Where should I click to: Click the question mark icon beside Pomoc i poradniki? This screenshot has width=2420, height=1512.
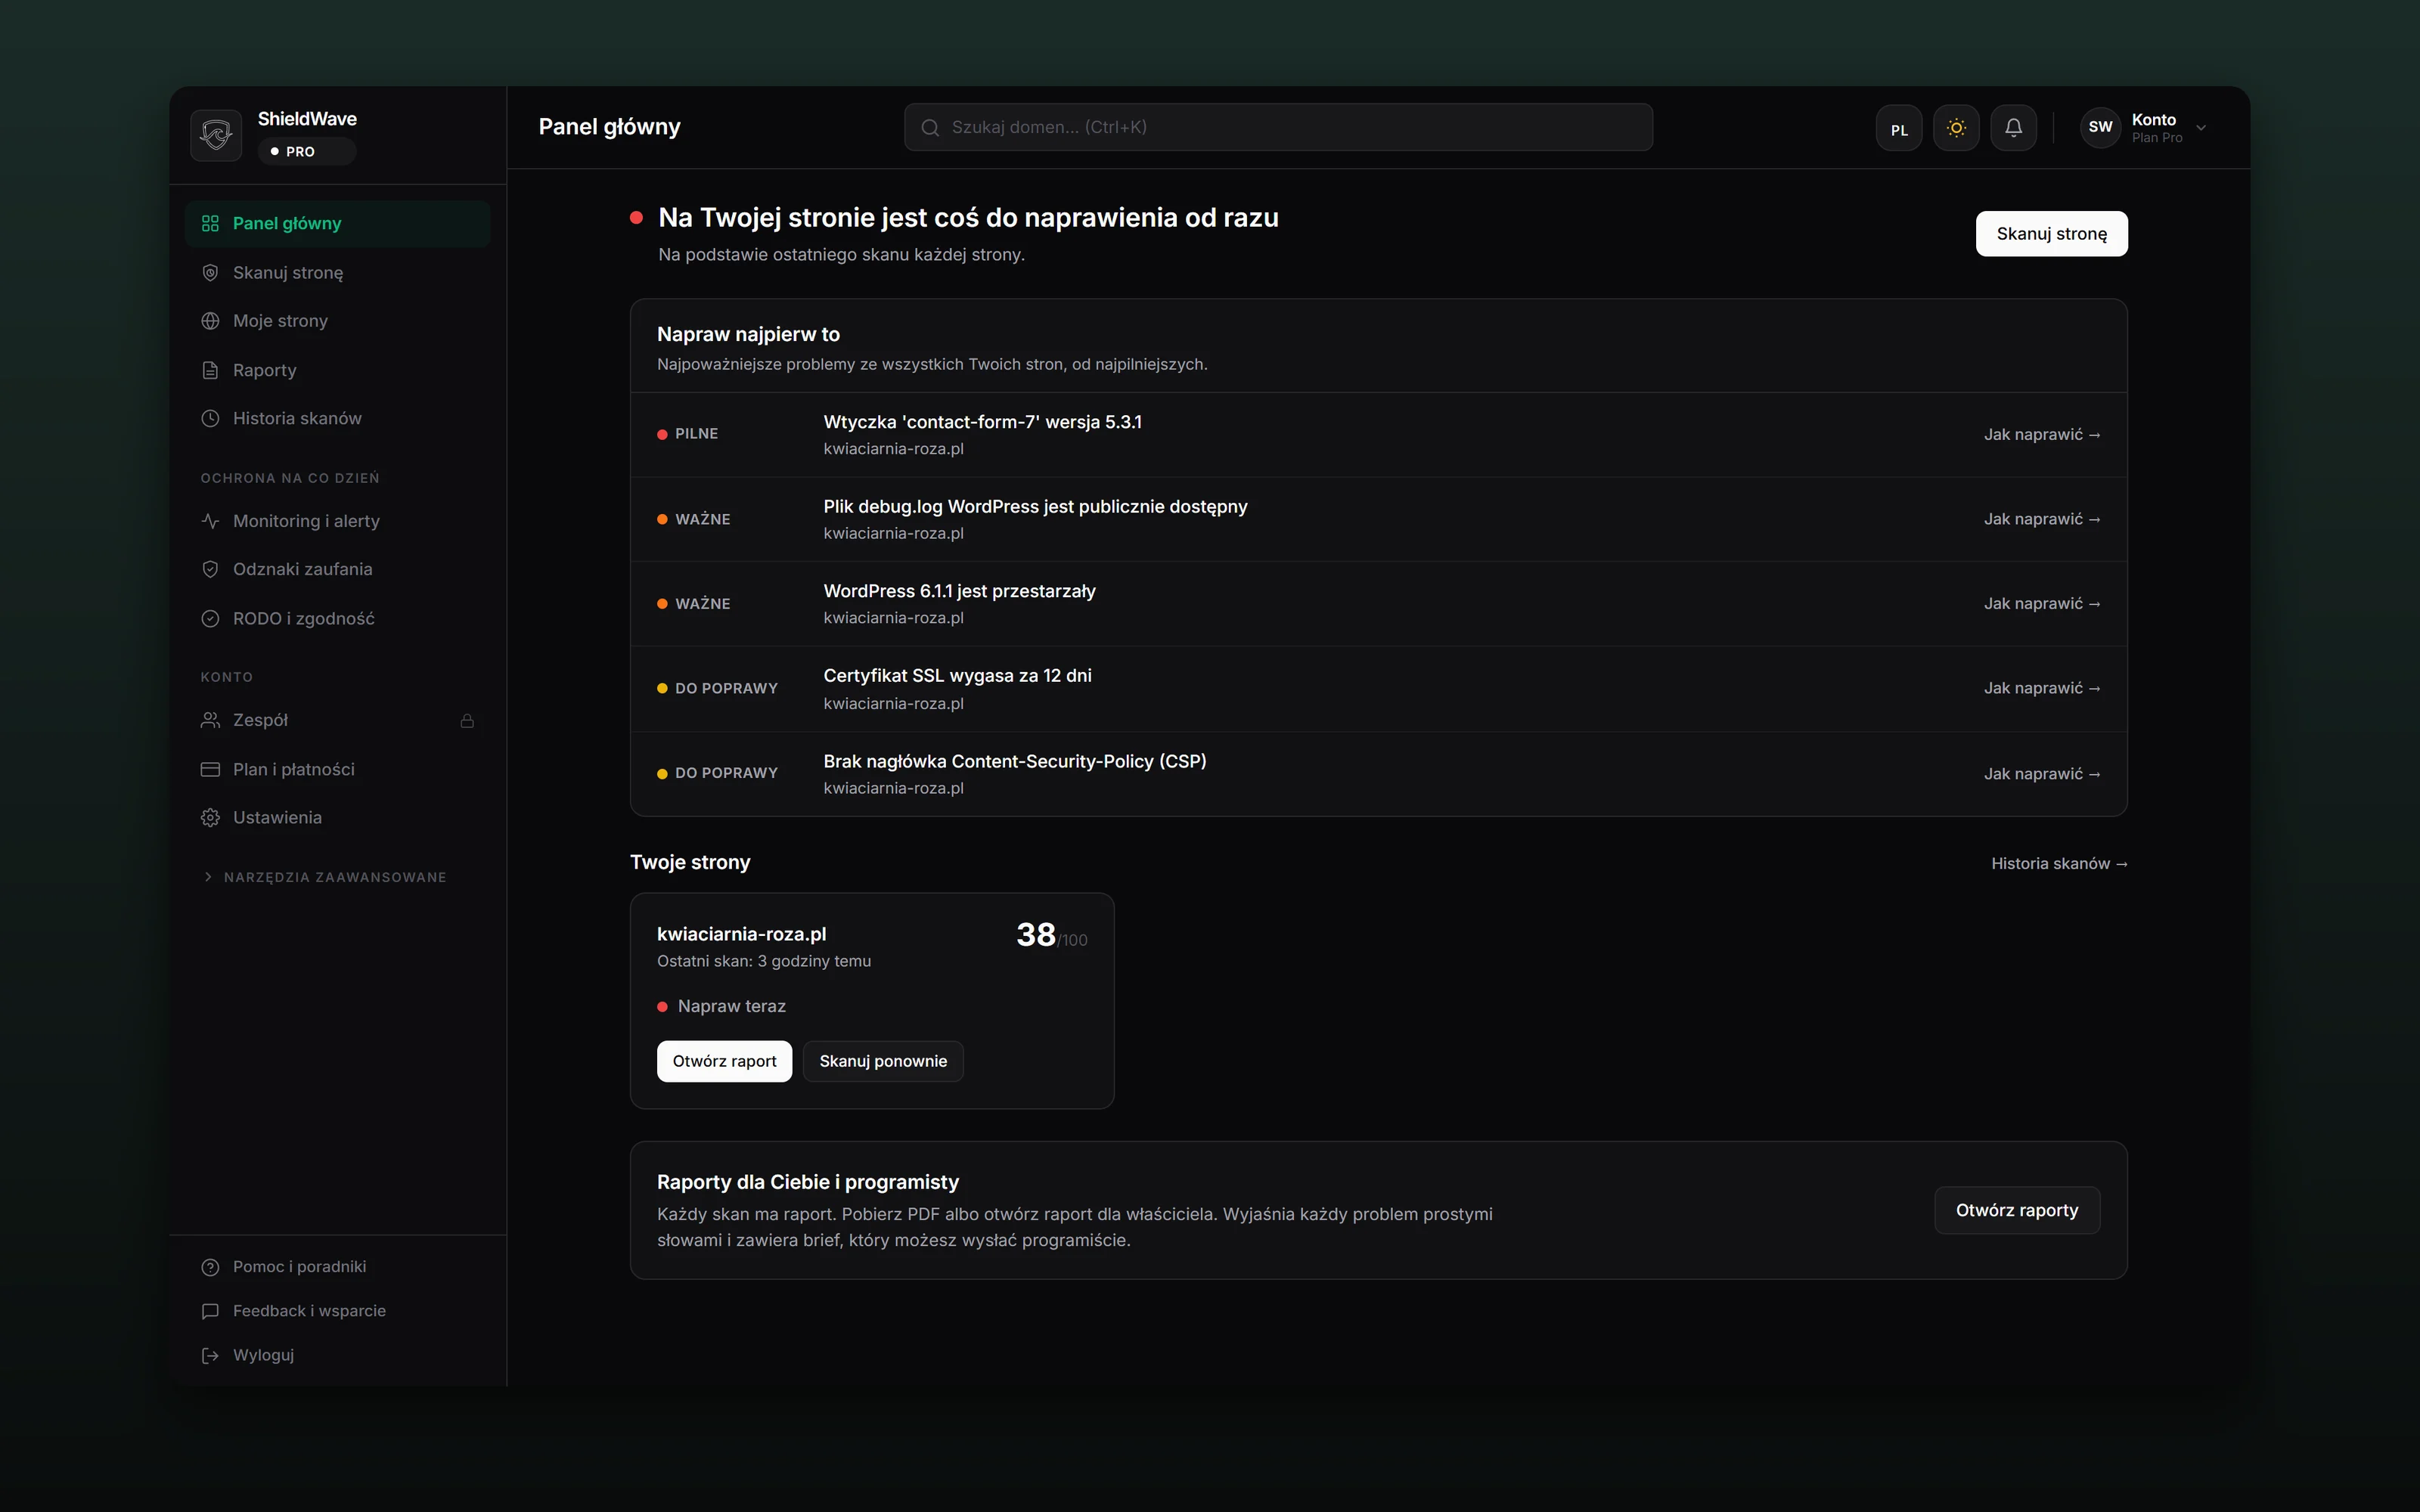pyautogui.click(x=210, y=1267)
